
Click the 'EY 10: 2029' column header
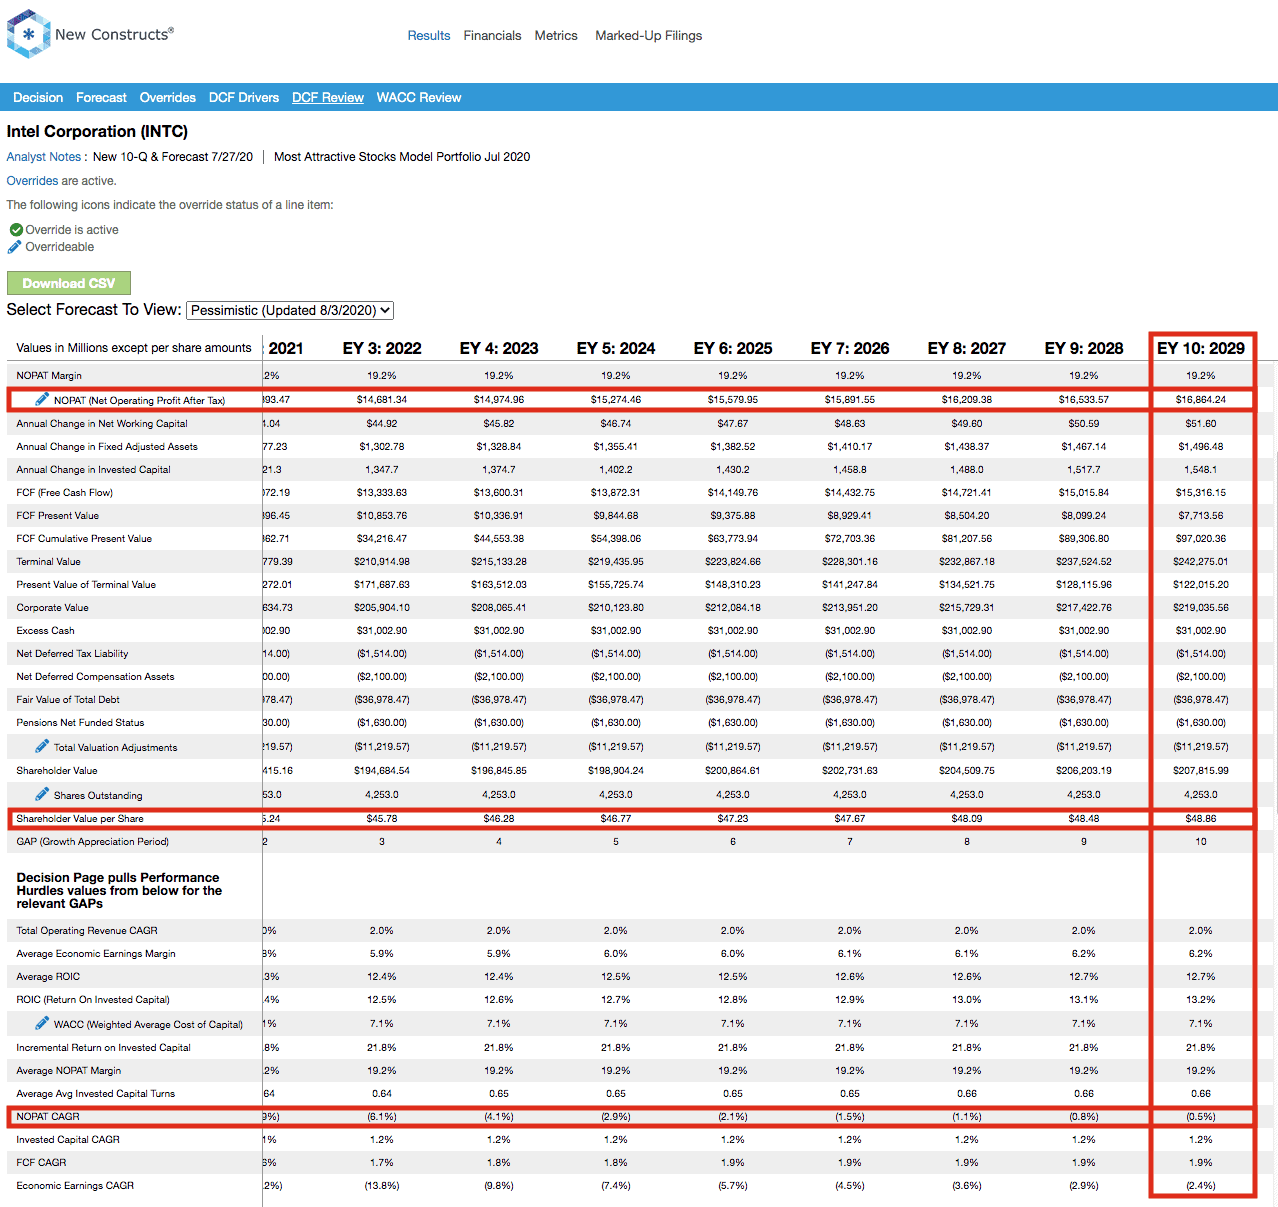coord(1201,348)
